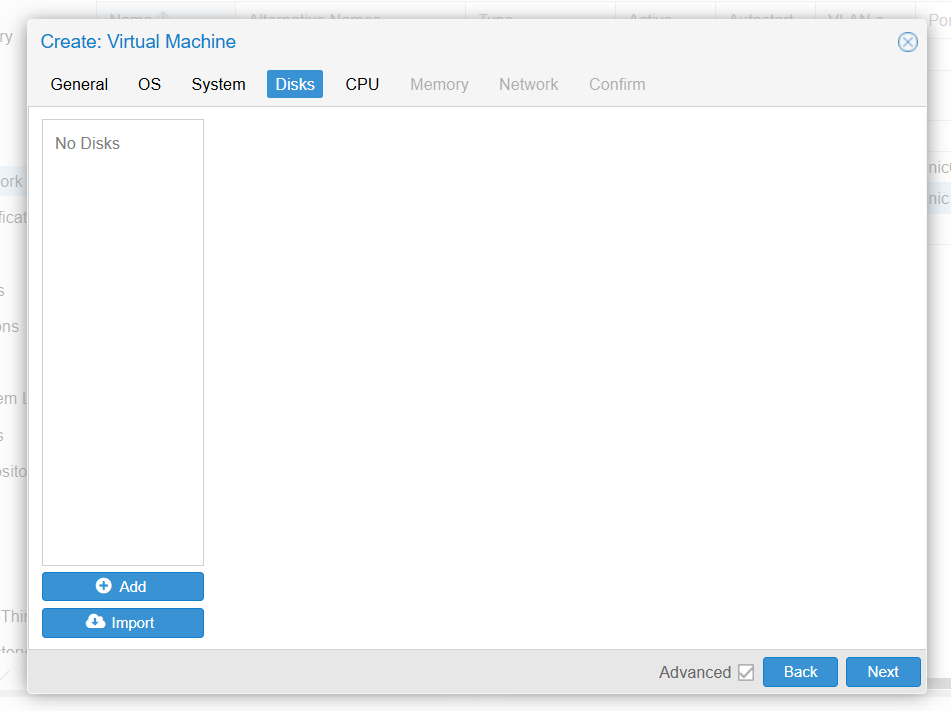The height and width of the screenshot is (711, 951).
Task: Switch to the CPU tab
Action: tap(362, 84)
